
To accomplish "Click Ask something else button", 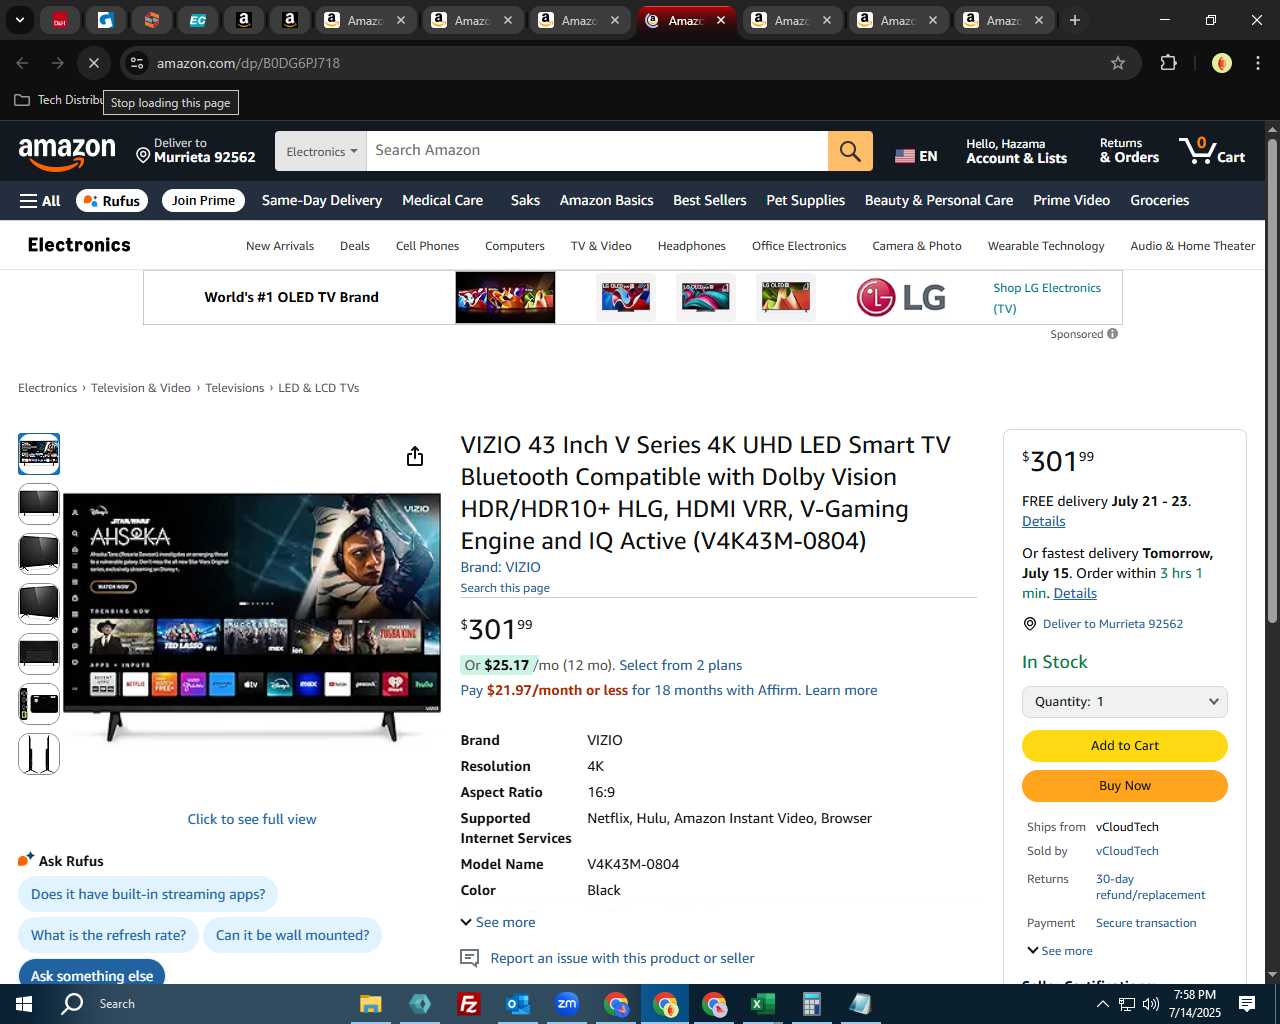I will point(92,973).
